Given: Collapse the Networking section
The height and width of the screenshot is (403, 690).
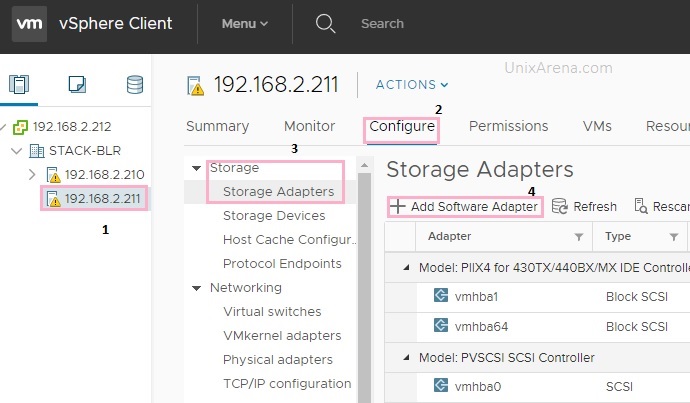Looking at the screenshot, I should click(x=196, y=288).
